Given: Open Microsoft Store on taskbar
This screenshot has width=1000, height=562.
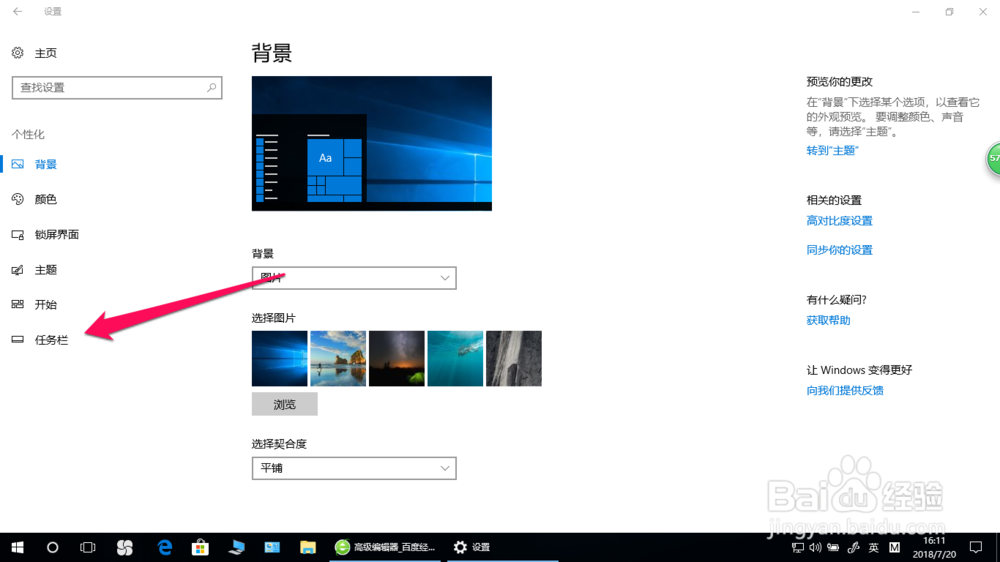Looking at the screenshot, I should point(200,547).
